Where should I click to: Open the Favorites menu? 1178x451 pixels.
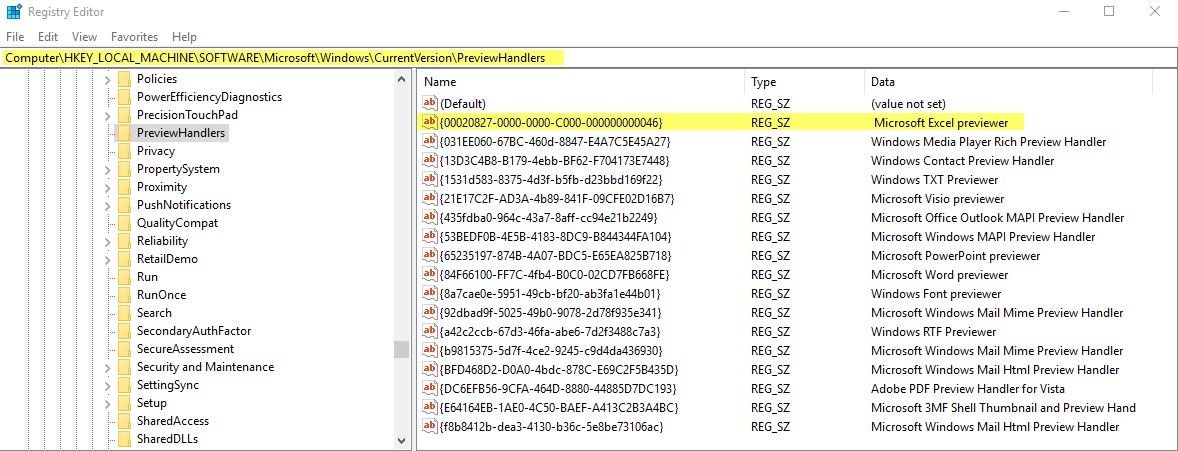pyautogui.click(x=134, y=36)
